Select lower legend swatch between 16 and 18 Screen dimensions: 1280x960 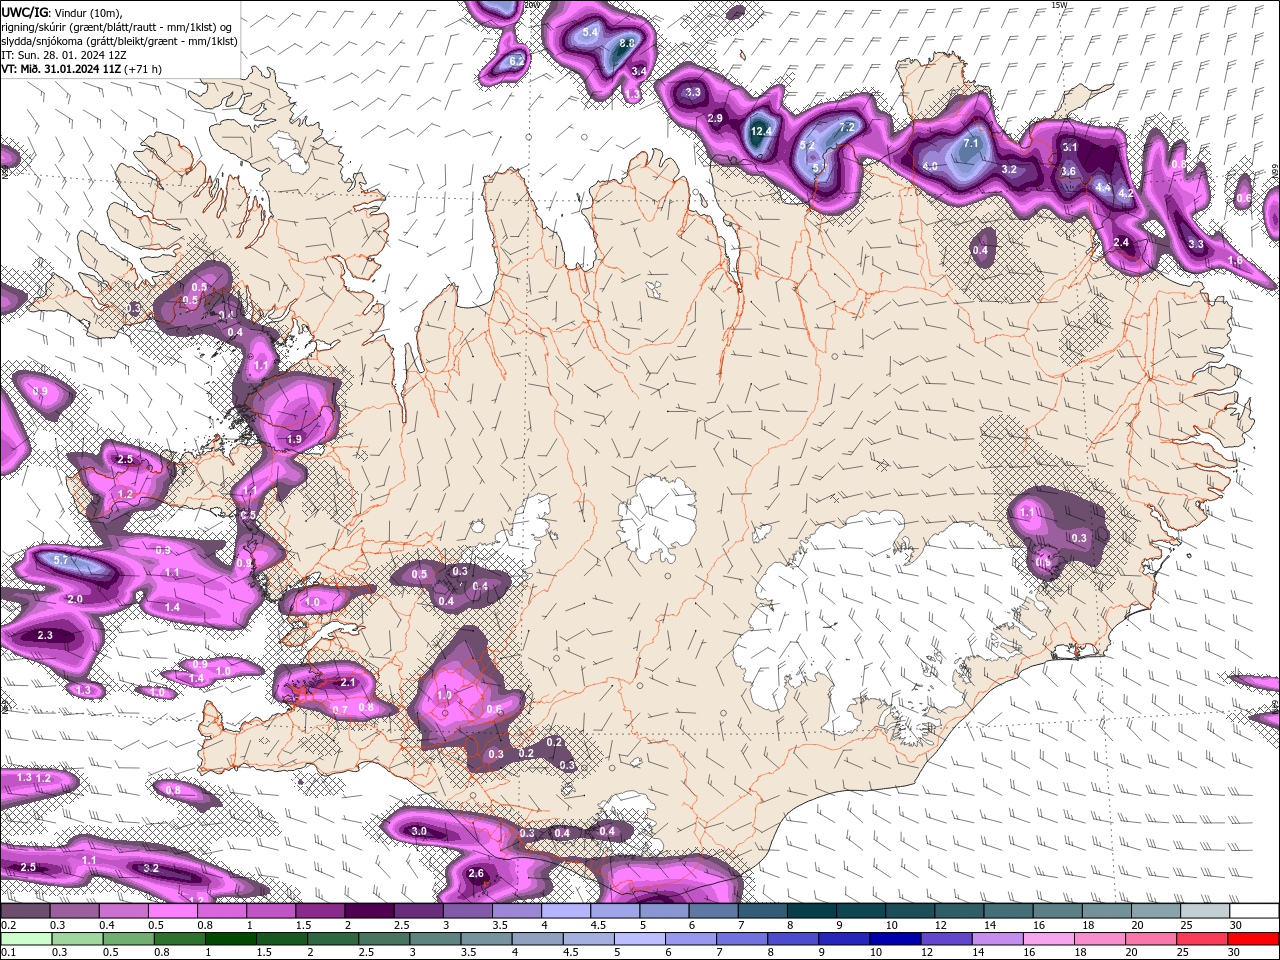click(1050, 938)
